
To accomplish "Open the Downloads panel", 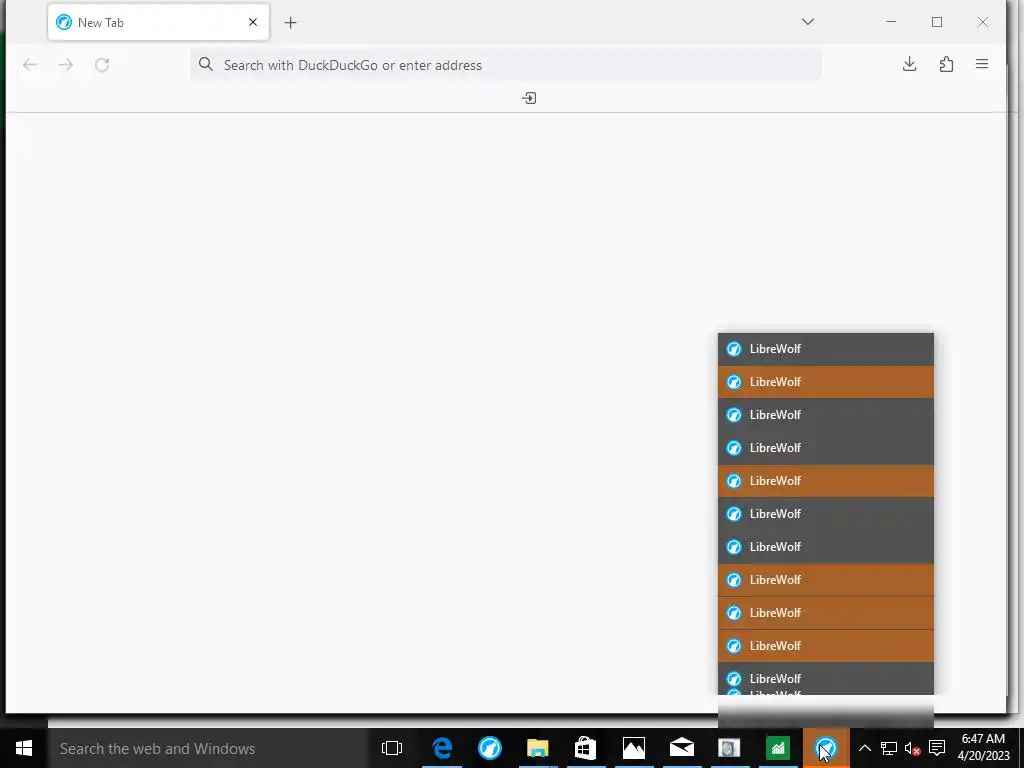I will pos(909,64).
